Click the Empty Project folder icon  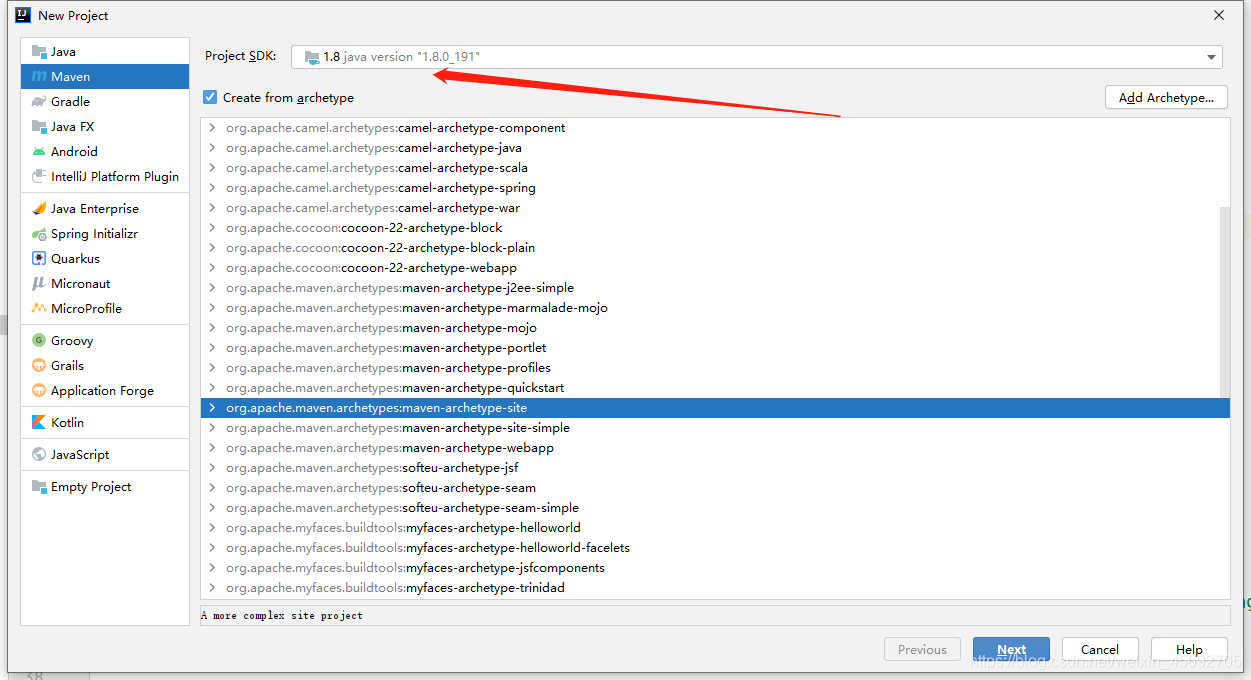pyautogui.click(x=39, y=487)
